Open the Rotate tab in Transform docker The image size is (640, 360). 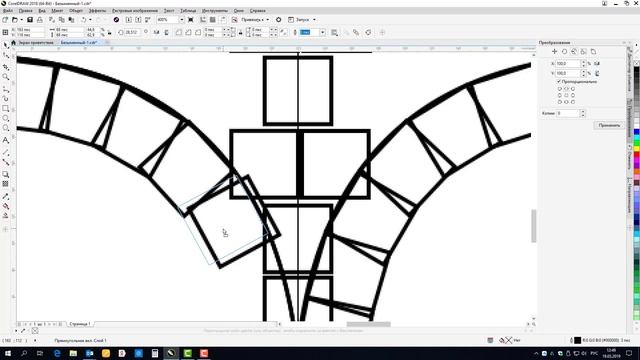(x=564, y=51)
